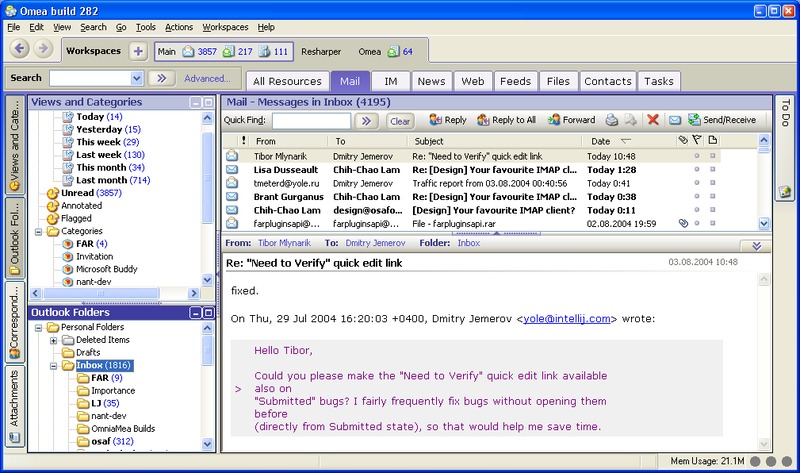
Task: Run quick find with double-arrow button
Action: coord(366,121)
